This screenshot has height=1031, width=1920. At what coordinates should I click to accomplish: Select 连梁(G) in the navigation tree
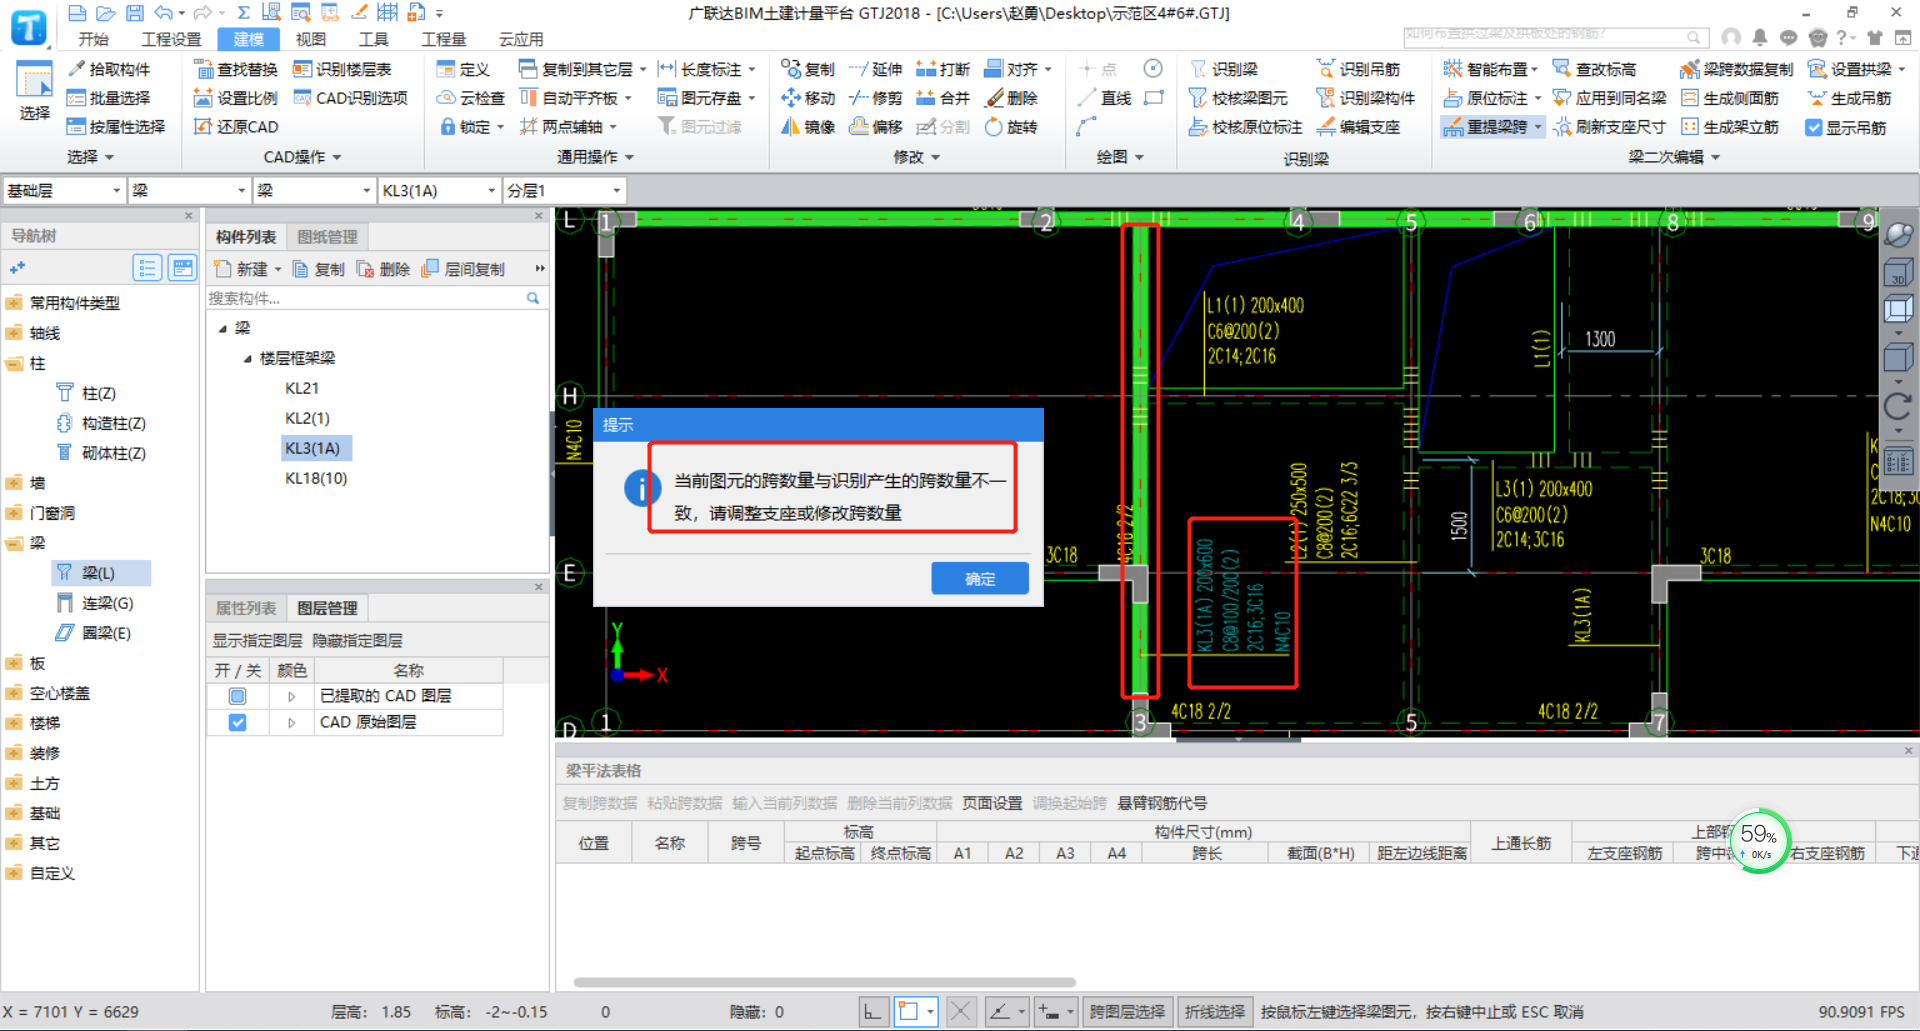(96, 603)
